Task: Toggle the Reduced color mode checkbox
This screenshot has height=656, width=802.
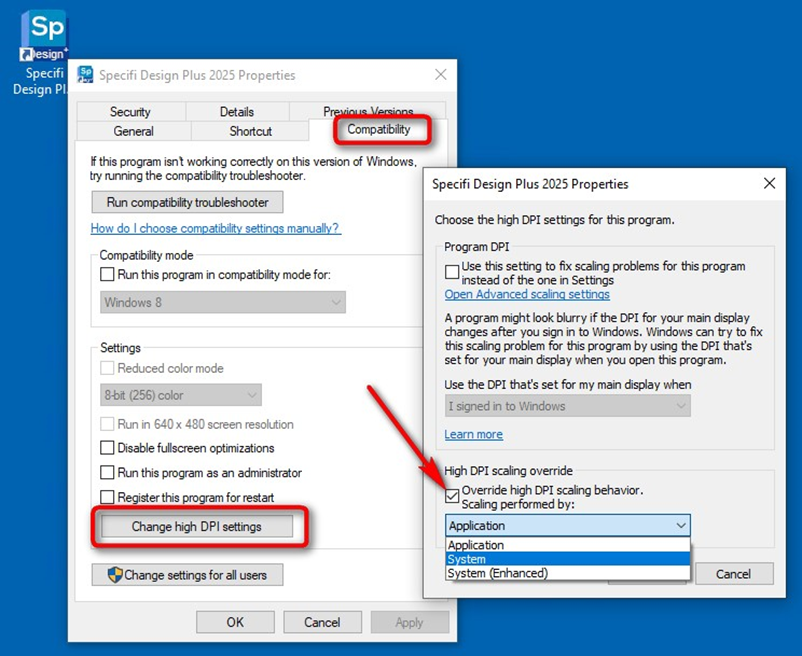Action: pyautogui.click(x=107, y=368)
